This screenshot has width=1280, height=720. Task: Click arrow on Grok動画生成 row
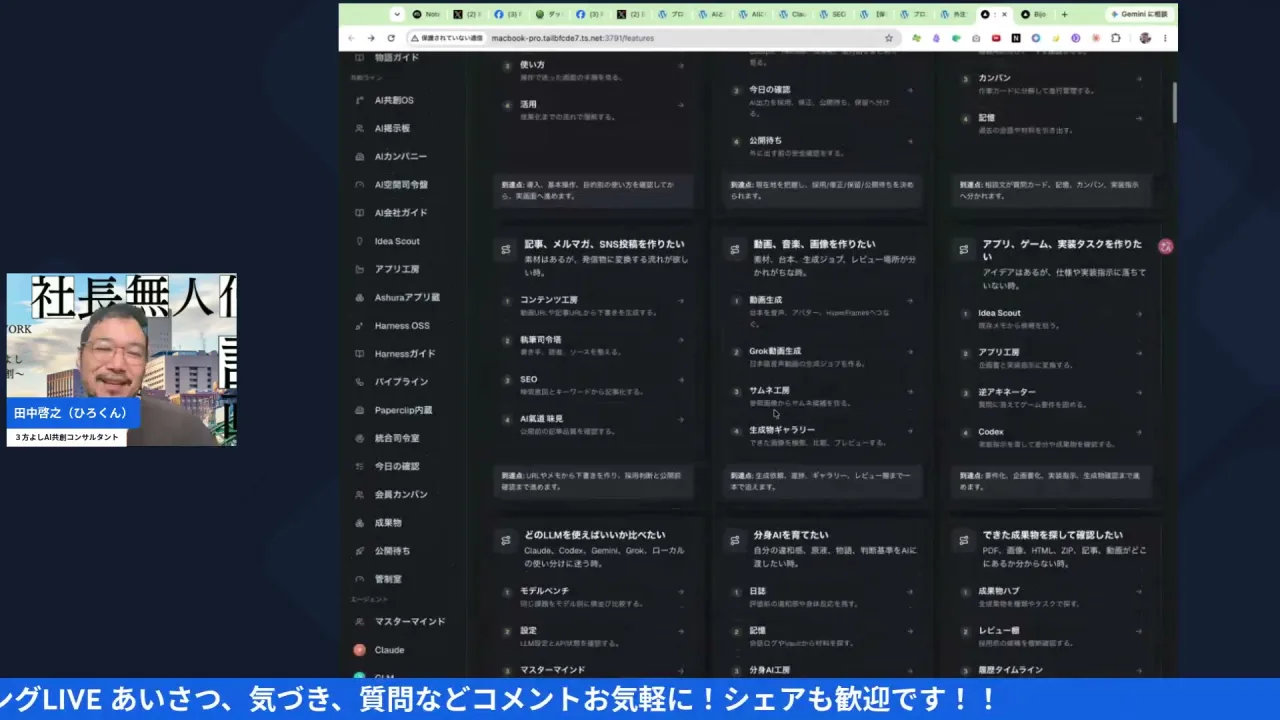pyautogui.click(x=910, y=352)
